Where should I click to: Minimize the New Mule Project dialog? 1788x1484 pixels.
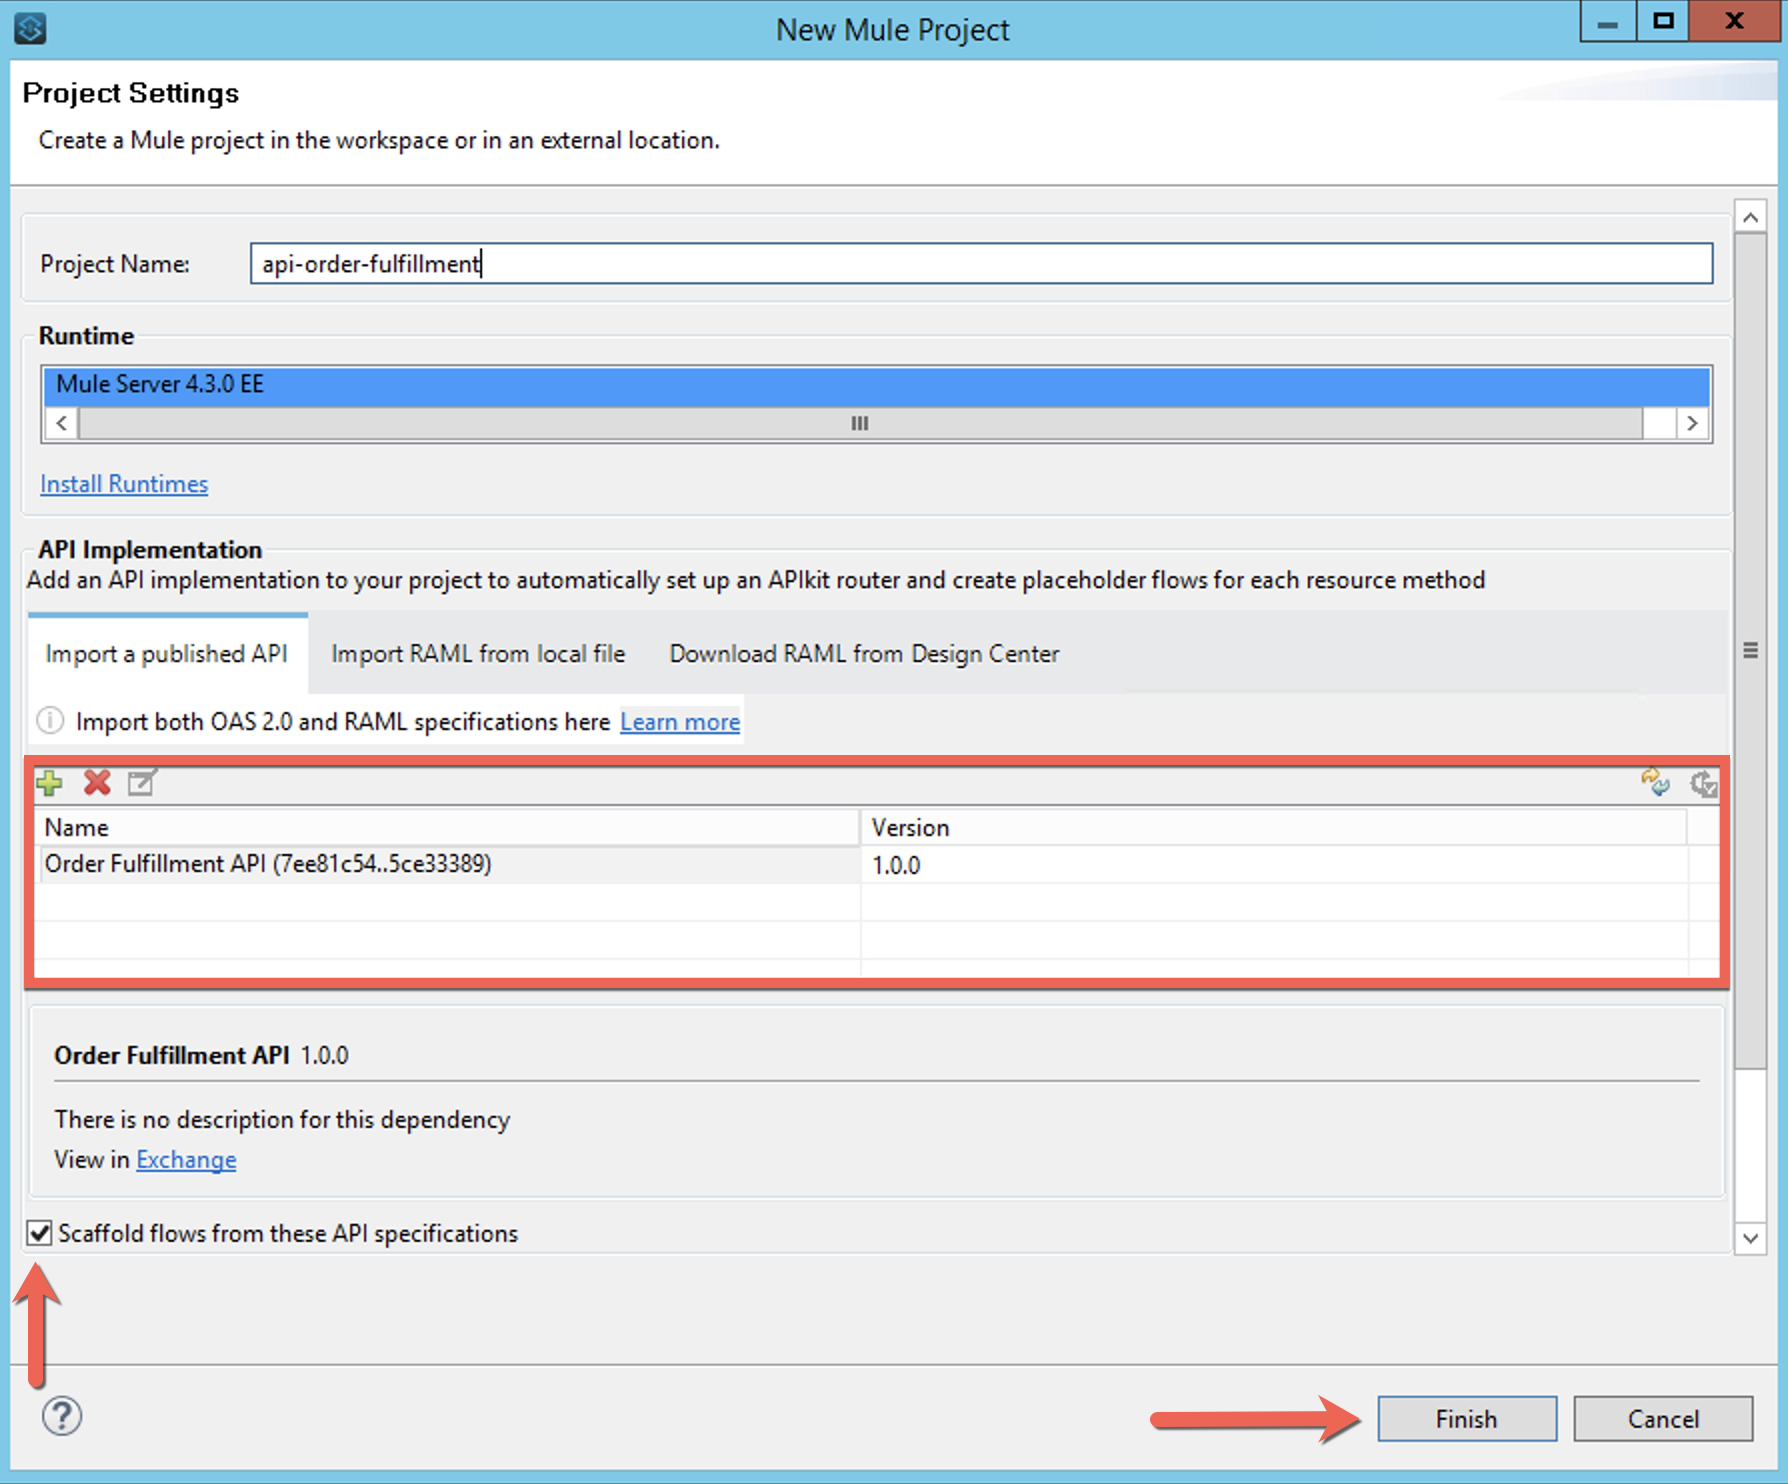click(1608, 22)
